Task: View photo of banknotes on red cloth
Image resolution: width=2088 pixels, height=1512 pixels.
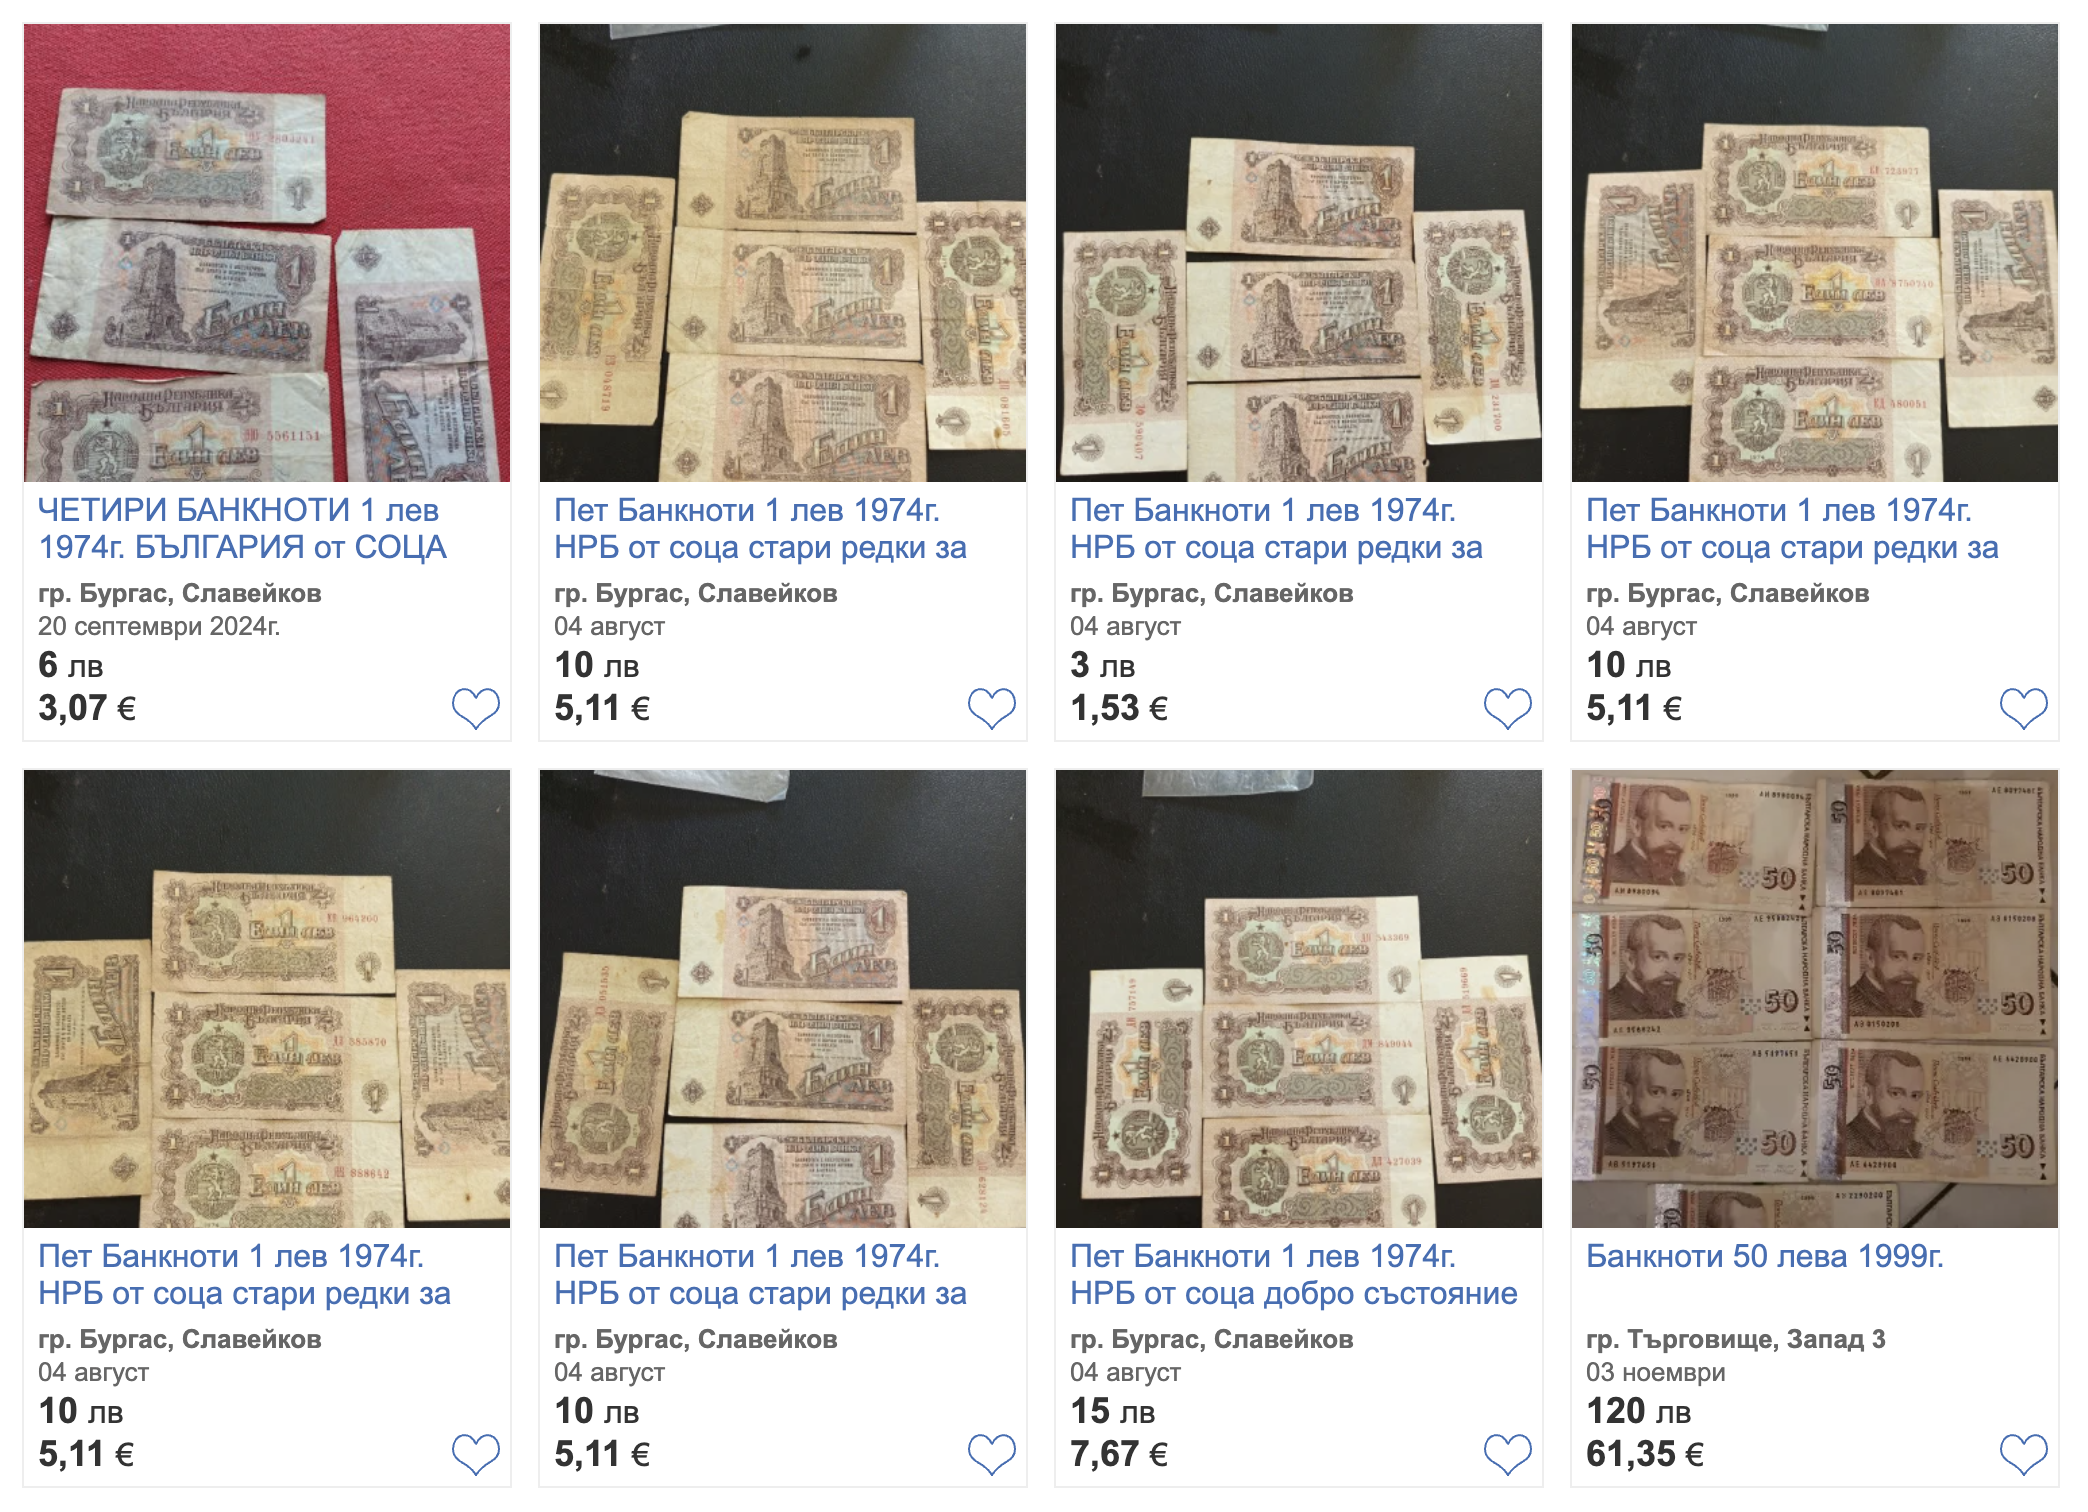Action: pyautogui.click(x=267, y=253)
